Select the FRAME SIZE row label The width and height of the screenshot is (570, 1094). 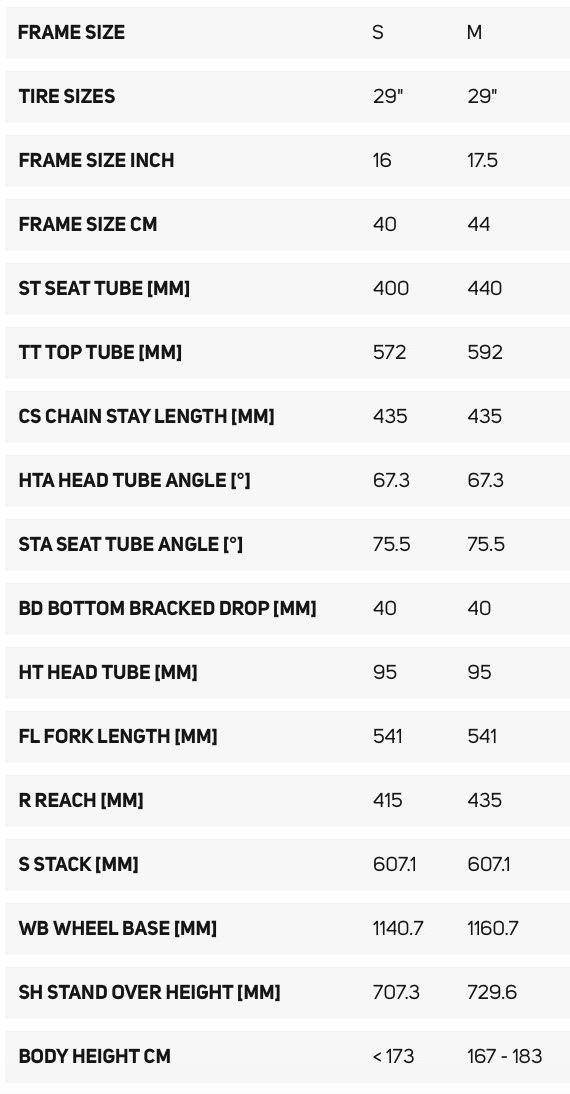click(x=71, y=32)
